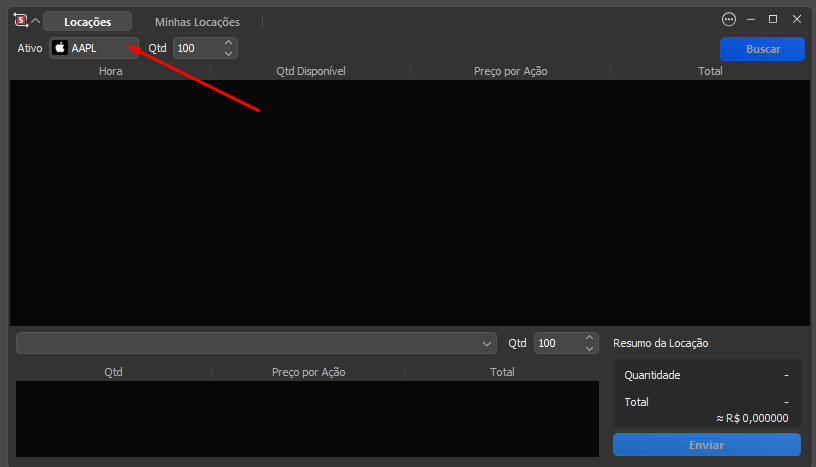Click the Enviar button
This screenshot has width=816, height=467.
tap(707, 445)
